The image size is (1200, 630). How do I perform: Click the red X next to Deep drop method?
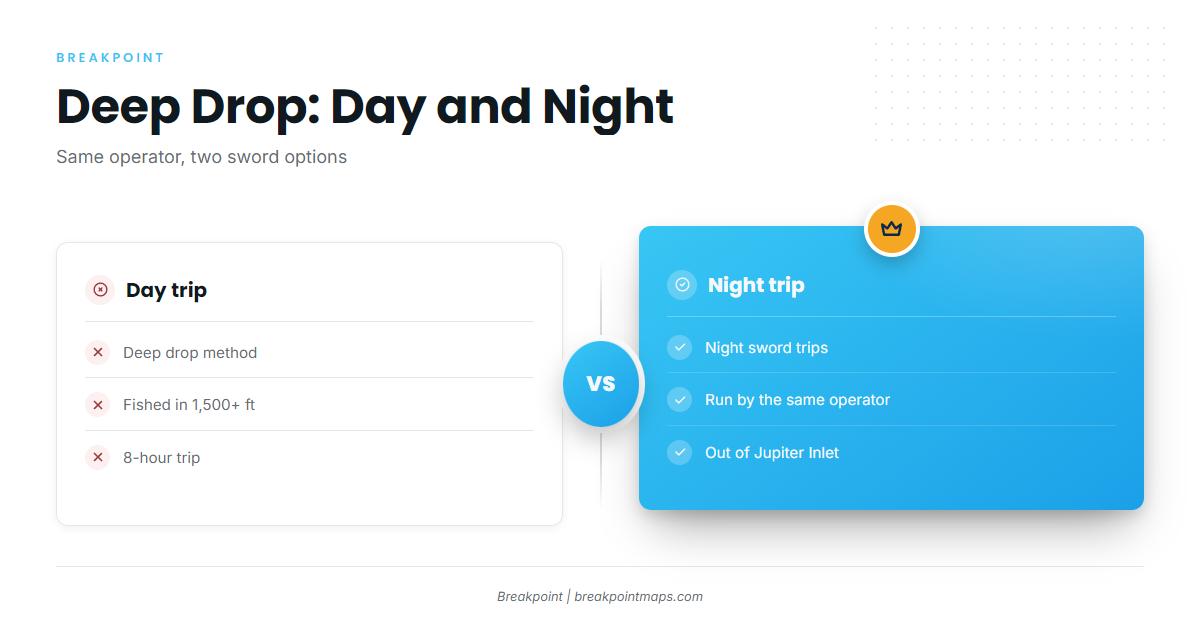(x=98, y=352)
